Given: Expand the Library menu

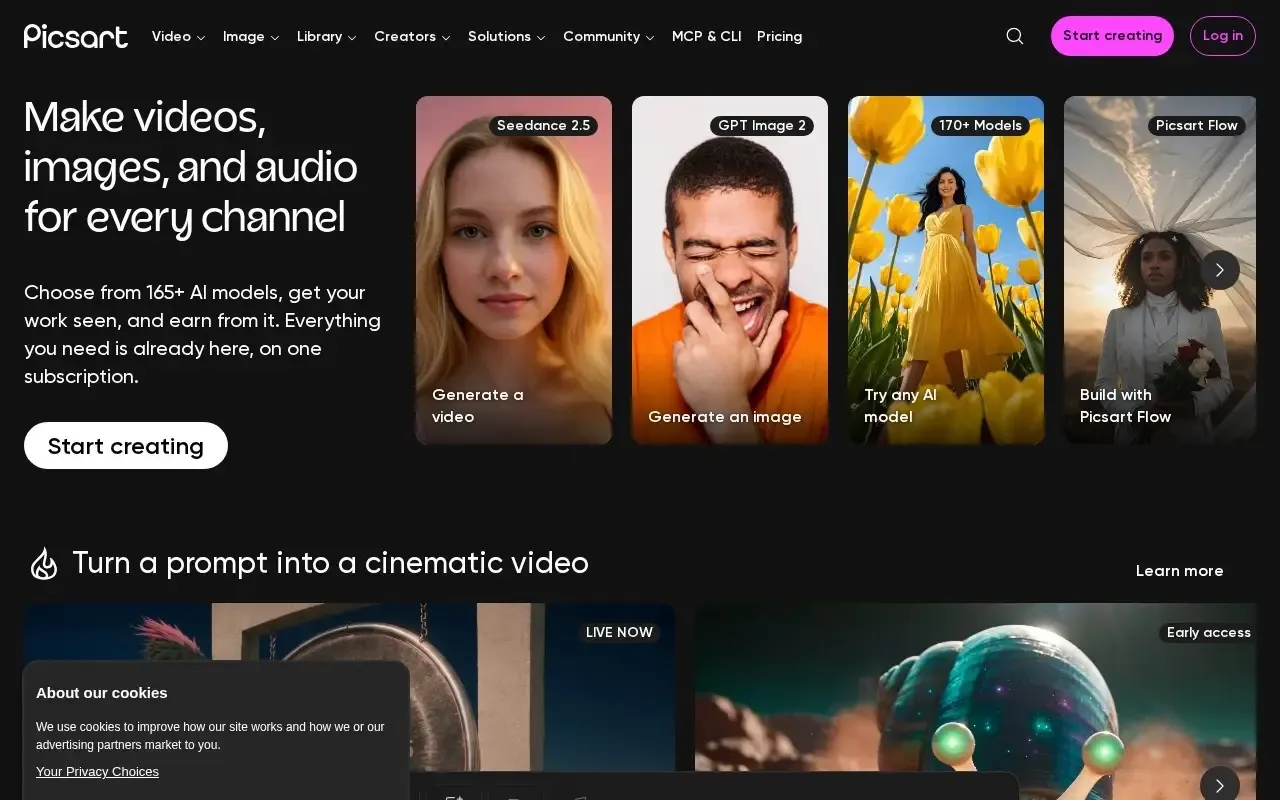Looking at the screenshot, I should 327,36.
